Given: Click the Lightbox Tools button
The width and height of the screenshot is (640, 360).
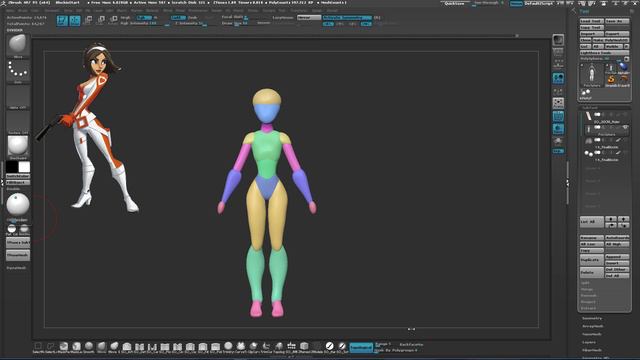Looking at the screenshot, I should coord(604,53).
